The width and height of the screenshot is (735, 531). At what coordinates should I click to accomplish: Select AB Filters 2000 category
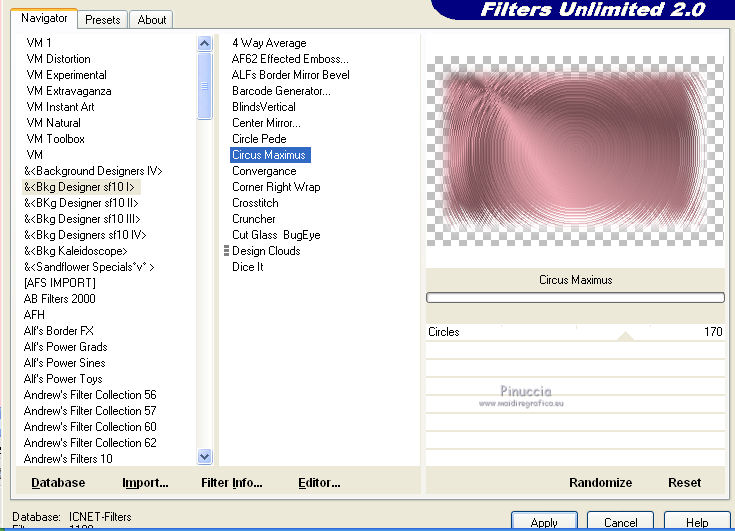(x=60, y=299)
